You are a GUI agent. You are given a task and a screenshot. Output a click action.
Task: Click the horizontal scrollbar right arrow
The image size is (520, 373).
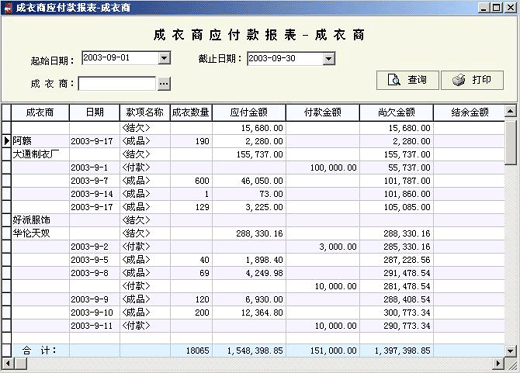pyautogui.click(x=498, y=363)
